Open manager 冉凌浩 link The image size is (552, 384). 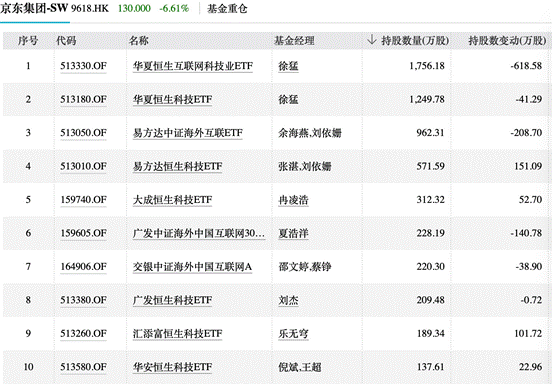click(293, 200)
